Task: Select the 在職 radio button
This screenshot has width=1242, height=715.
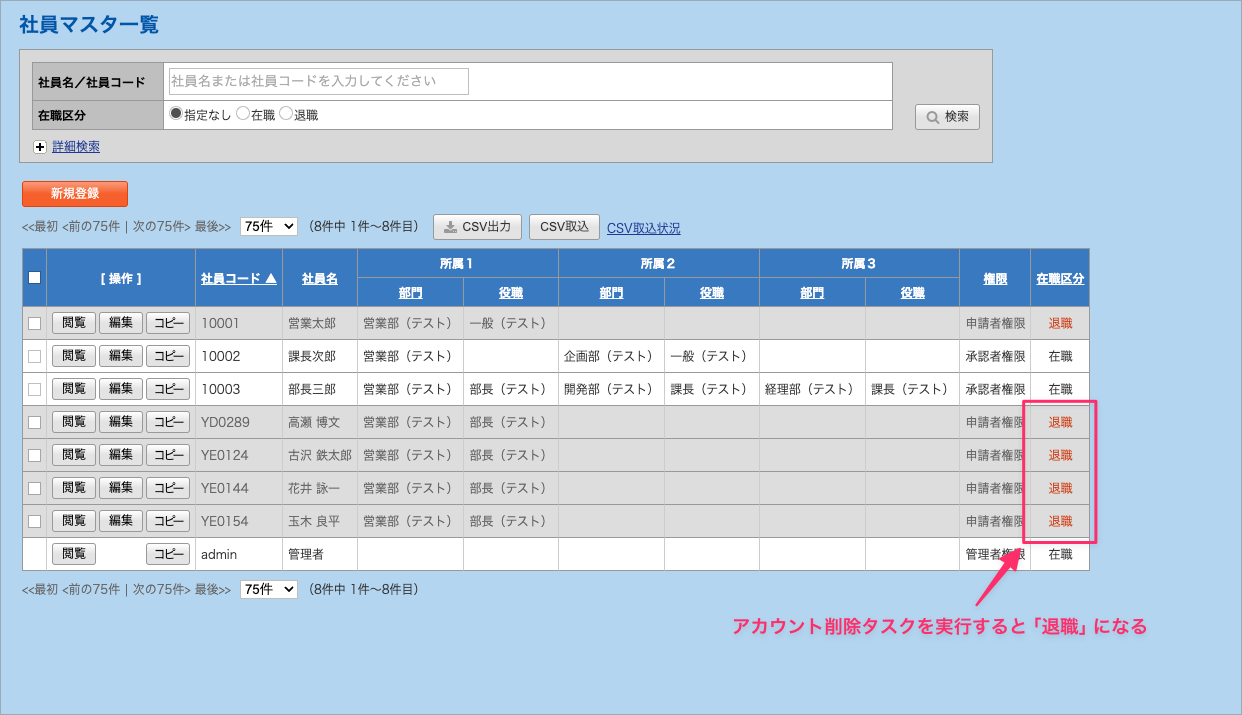Action: pyautogui.click(x=242, y=114)
